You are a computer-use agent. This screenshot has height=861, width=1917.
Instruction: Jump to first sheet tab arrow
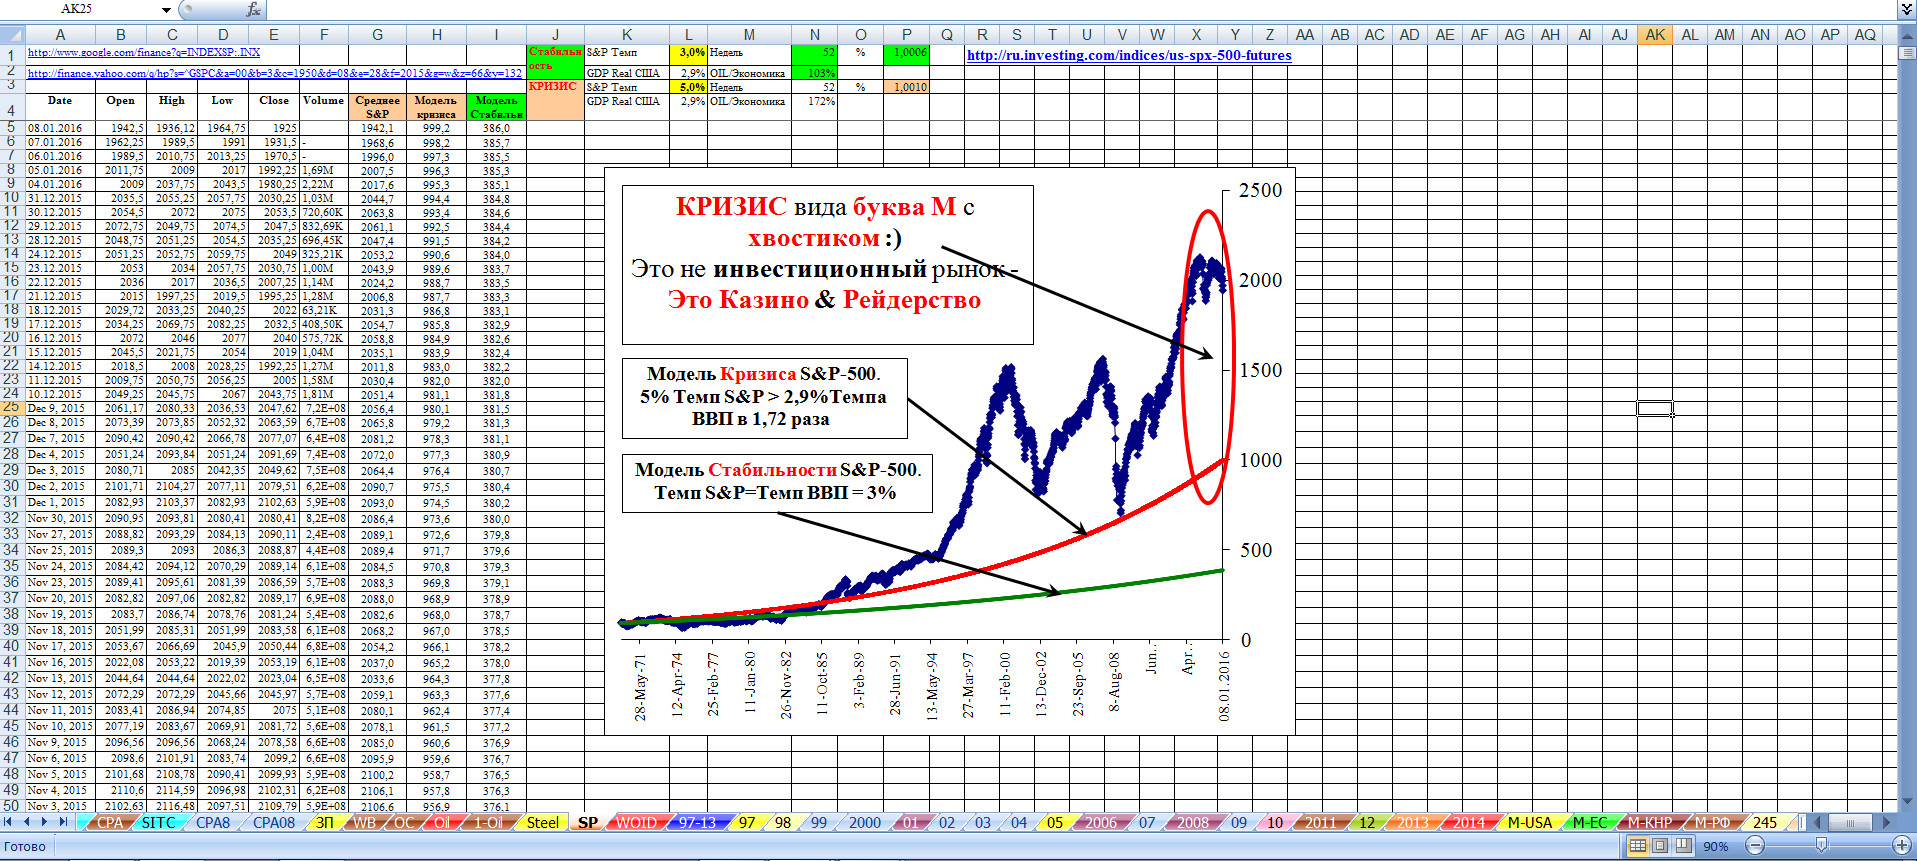coord(9,822)
